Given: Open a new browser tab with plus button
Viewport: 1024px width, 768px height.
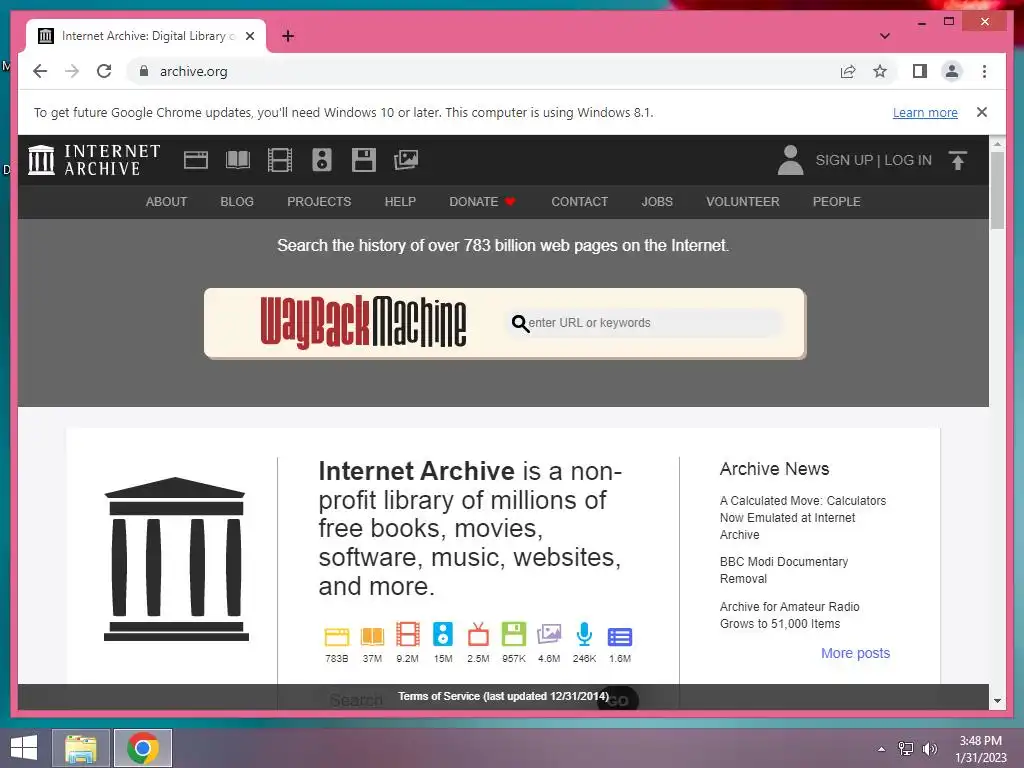Looking at the screenshot, I should point(288,36).
